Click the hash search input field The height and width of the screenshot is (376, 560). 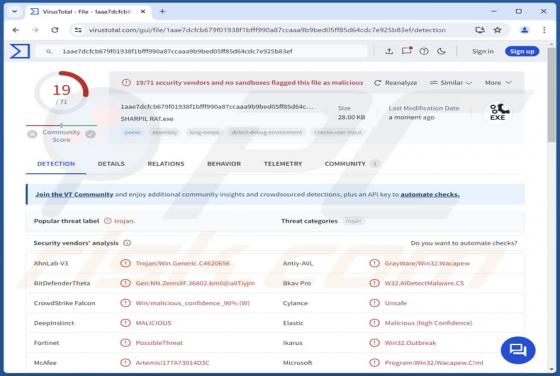coord(204,51)
